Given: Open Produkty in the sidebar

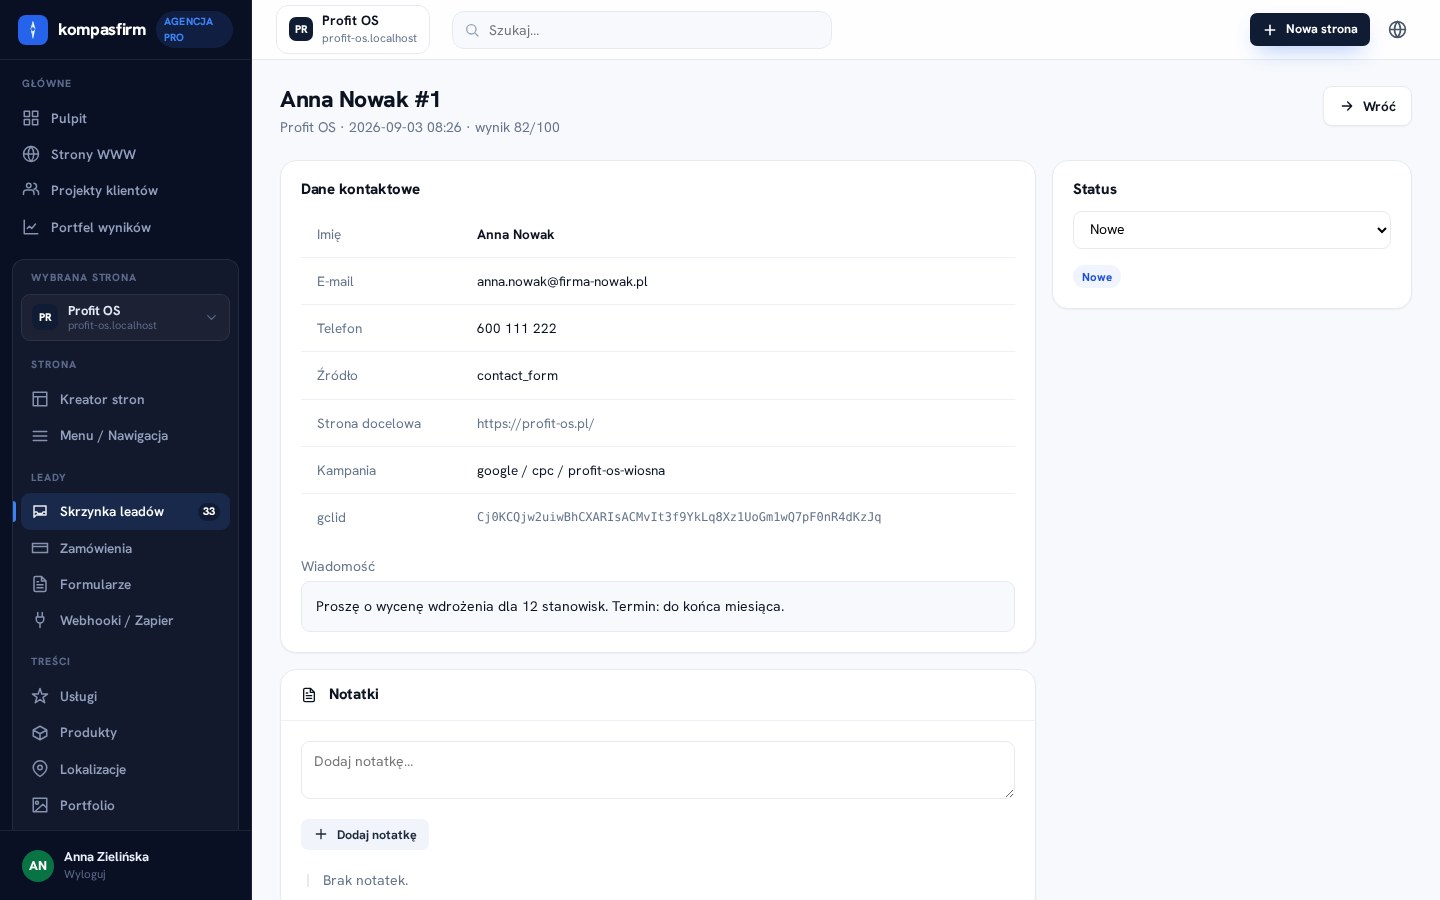Looking at the screenshot, I should pos(125,732).
